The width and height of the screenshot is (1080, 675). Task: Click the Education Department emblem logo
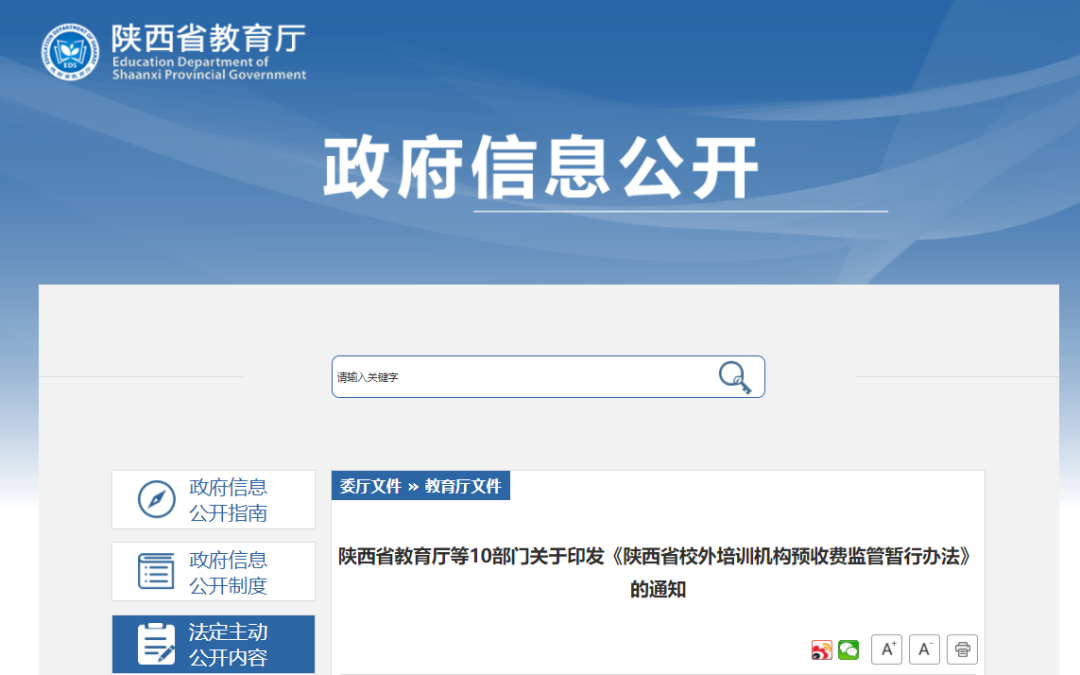coord(70,51)
